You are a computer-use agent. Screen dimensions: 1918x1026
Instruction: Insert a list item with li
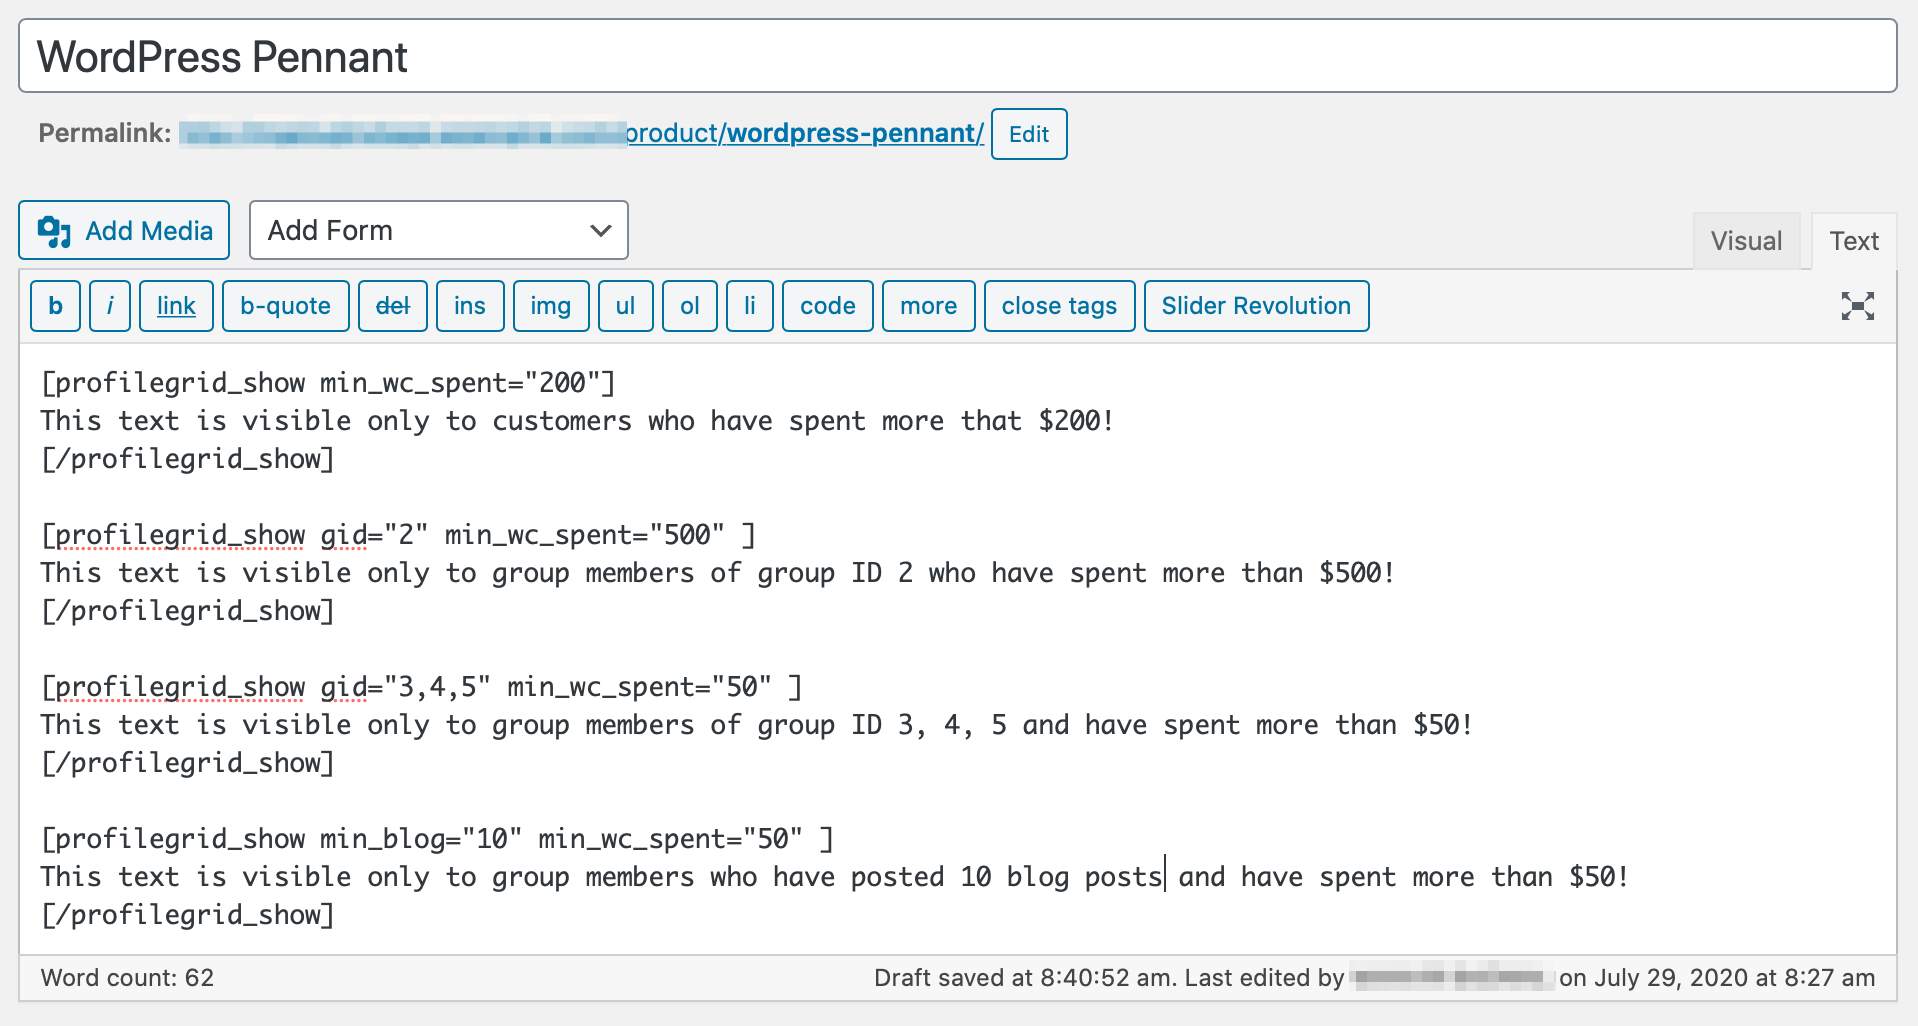pos(749,306)
